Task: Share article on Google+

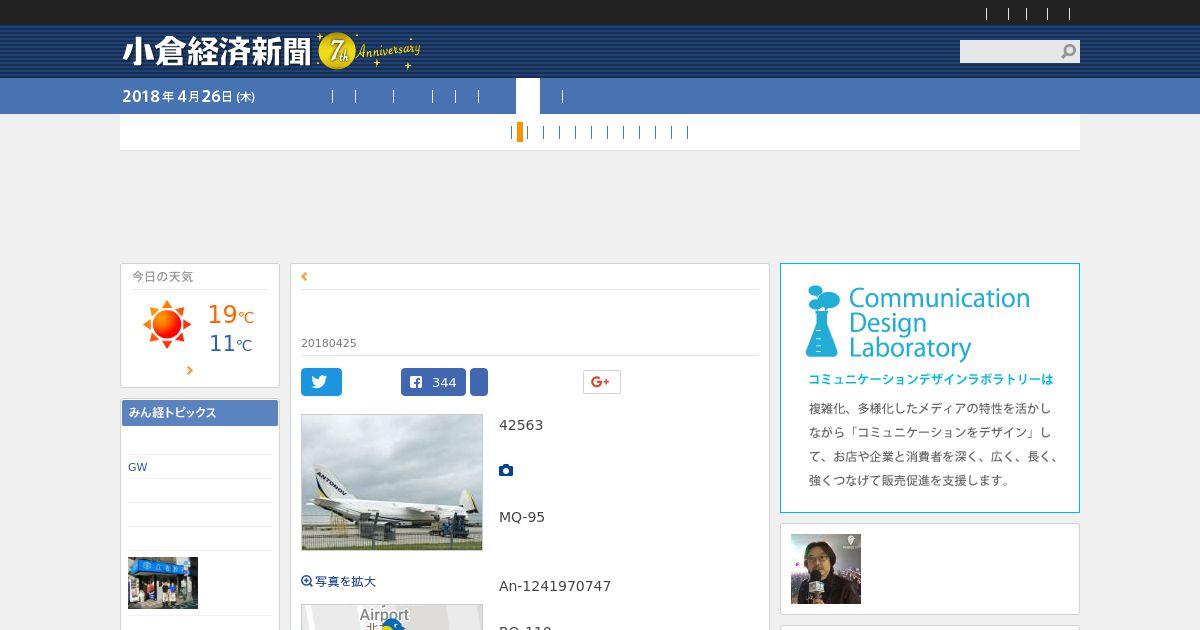Action: pos(601,382)
